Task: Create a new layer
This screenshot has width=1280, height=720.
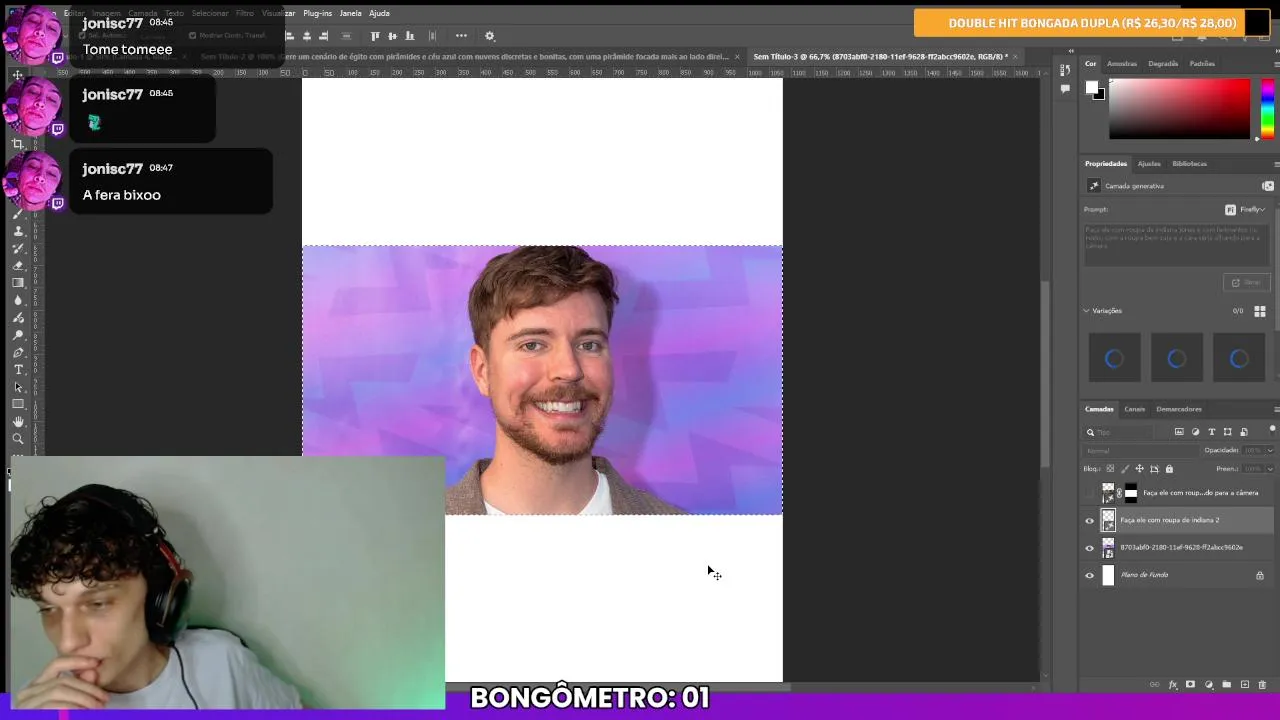Action: [x=1245, y=684]
